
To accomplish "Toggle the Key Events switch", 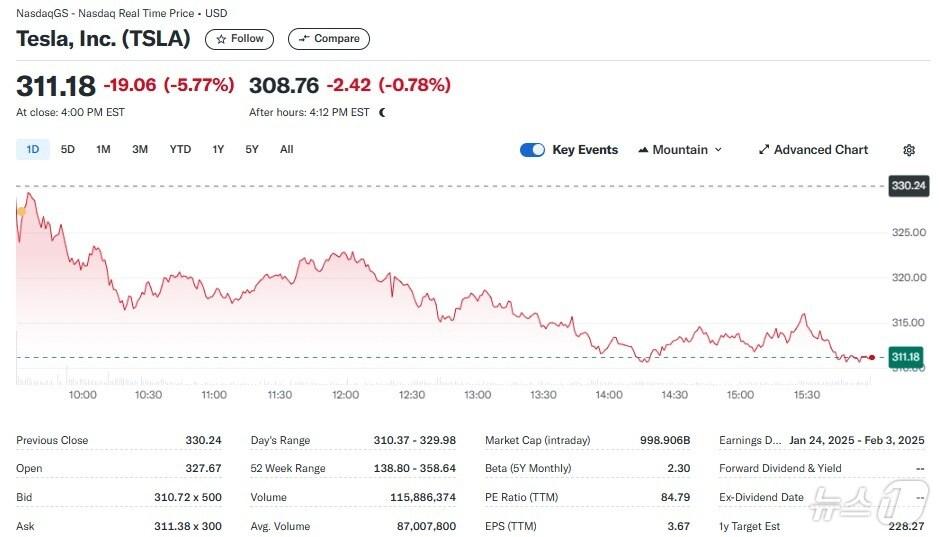I will click(532, 150).
